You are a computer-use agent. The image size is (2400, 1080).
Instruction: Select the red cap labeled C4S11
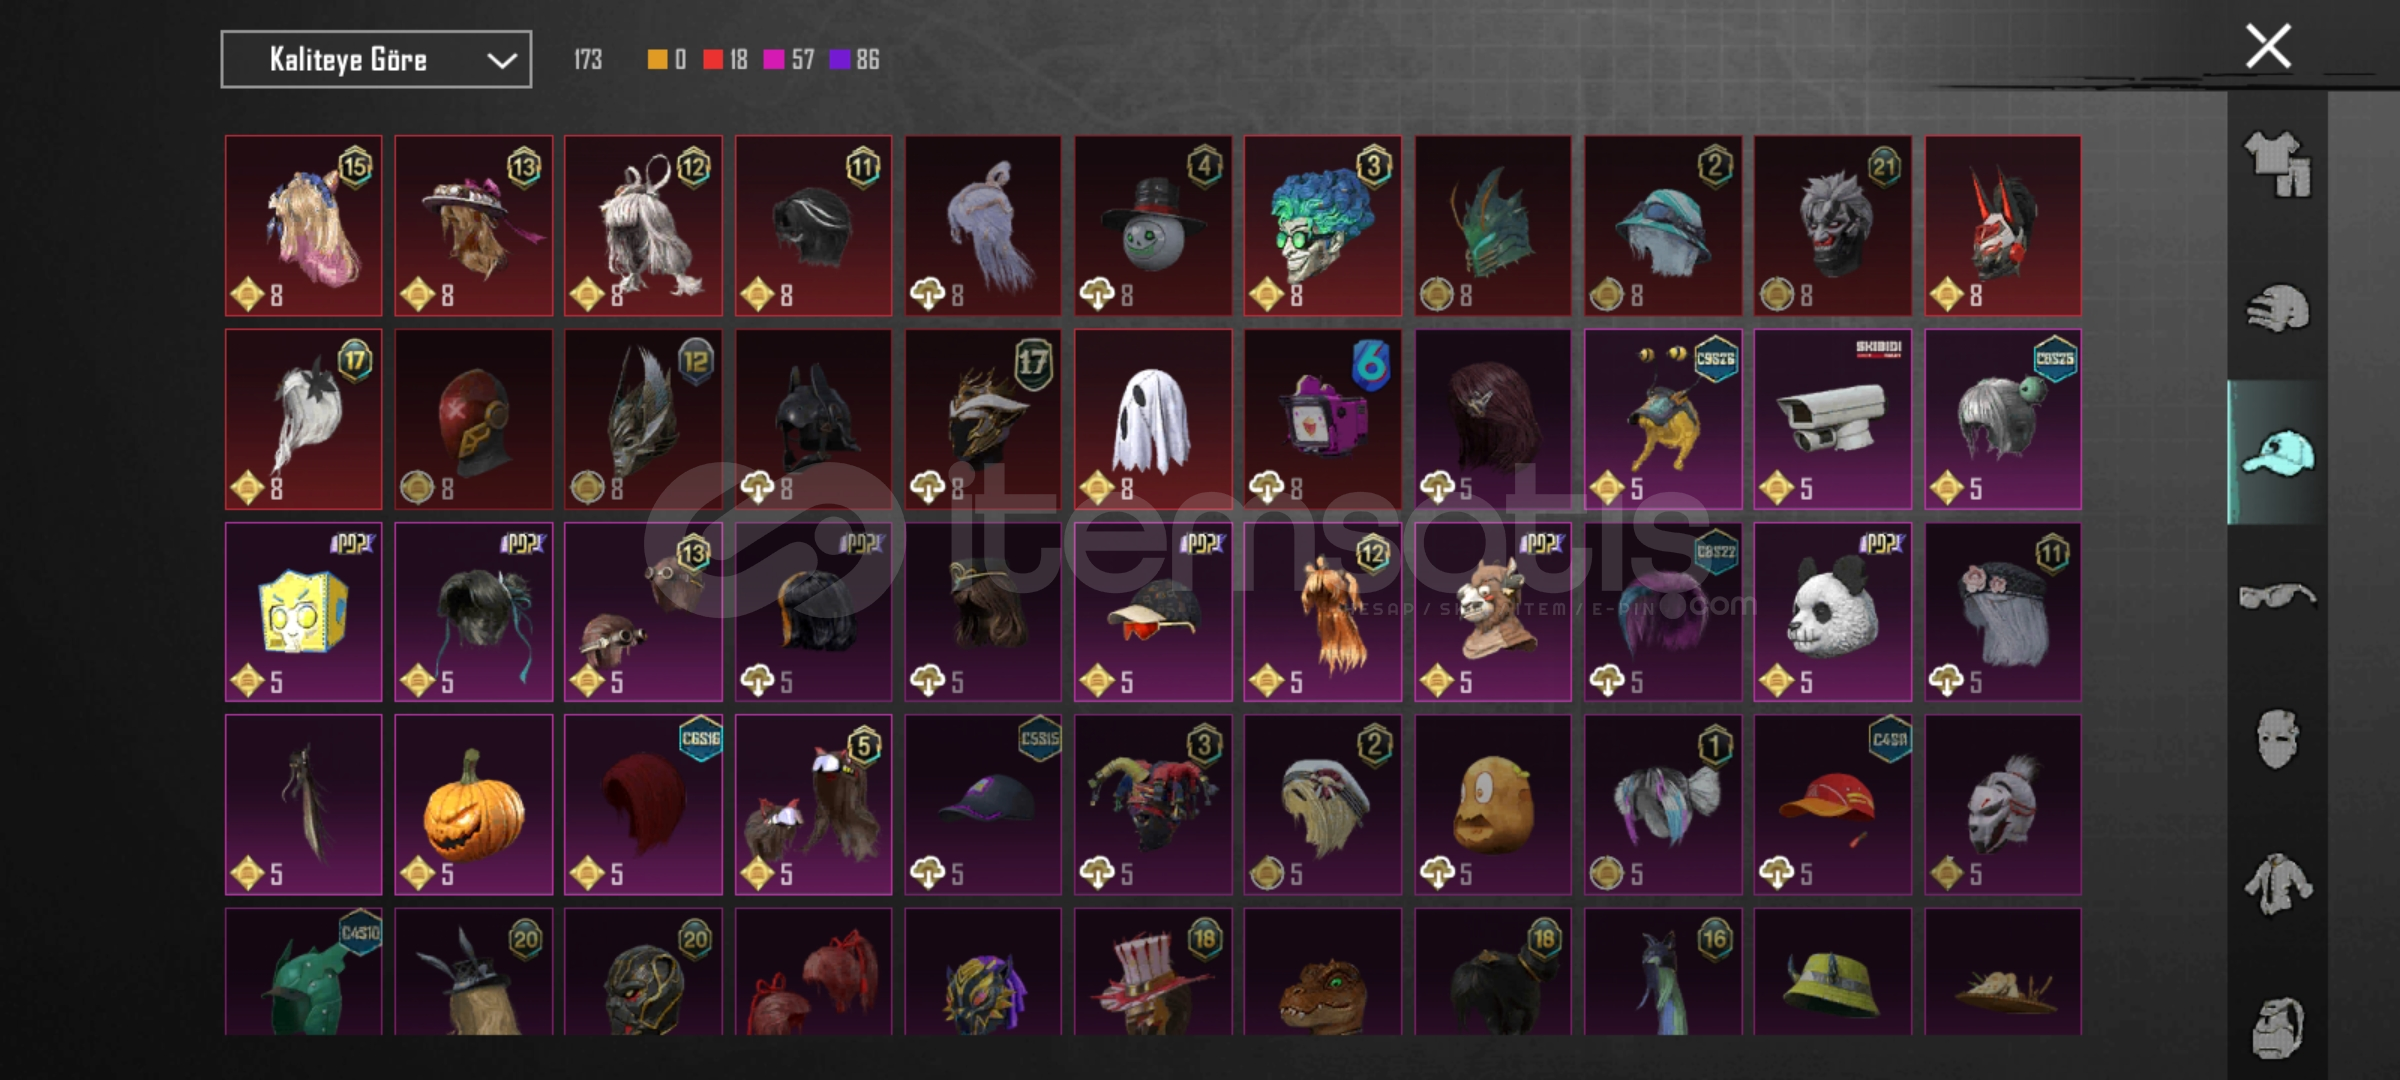coord(1832,805)
